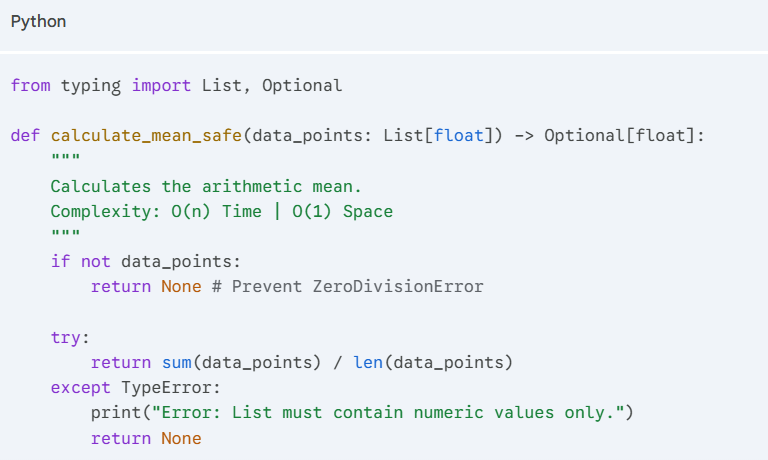Click the calculate_mean_safe function name
The width and height of the screenshot is (768, 460).
[x=146, y=135]
